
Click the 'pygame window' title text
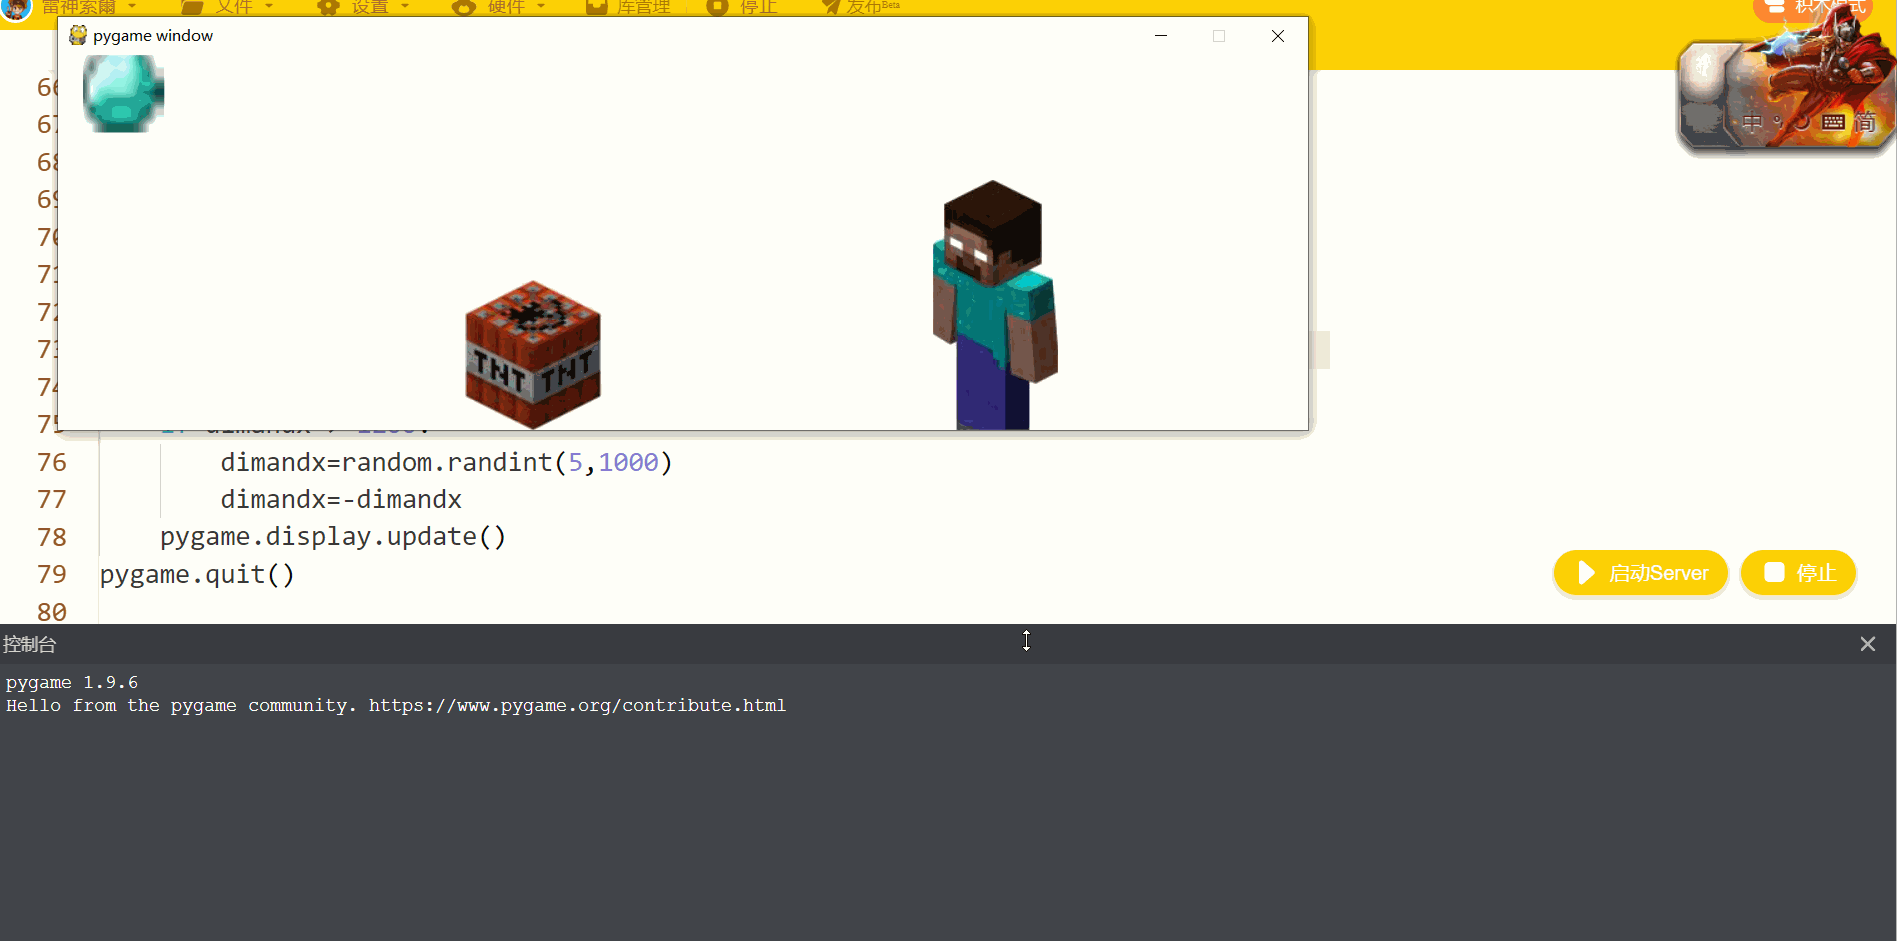[153, 36]
